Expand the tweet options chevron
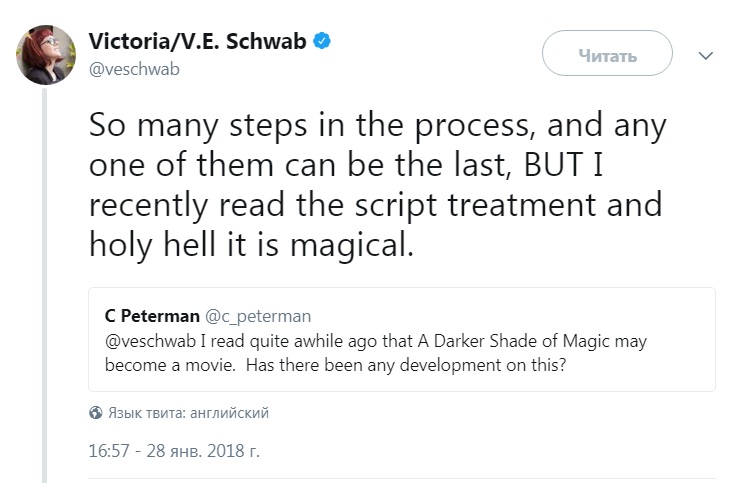 tap(706, 56)
